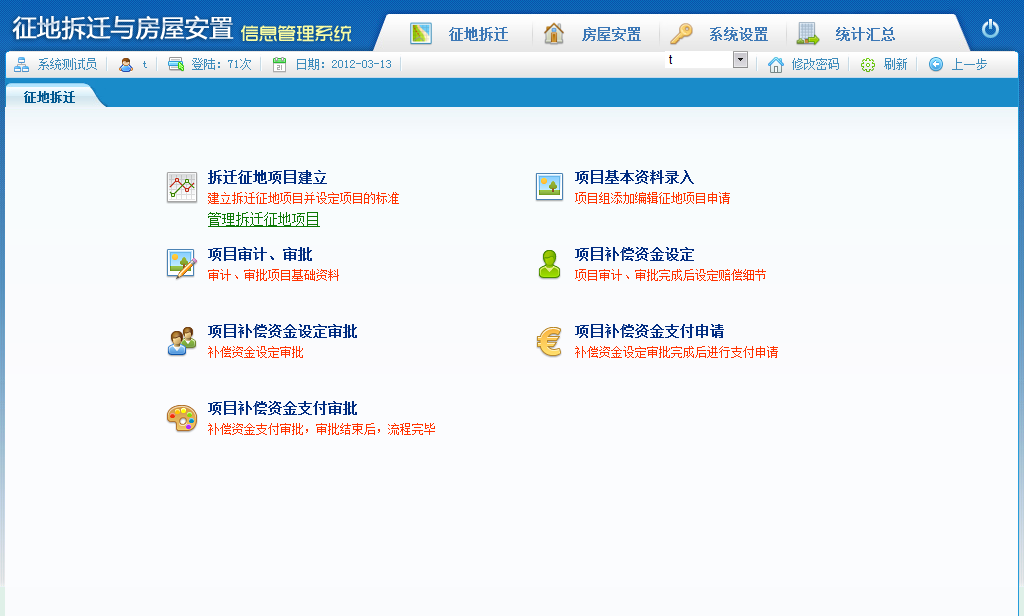Open 项目基本资料录入 heading
This screenshot has width=1024, height=616.
[x=634, y=177]
